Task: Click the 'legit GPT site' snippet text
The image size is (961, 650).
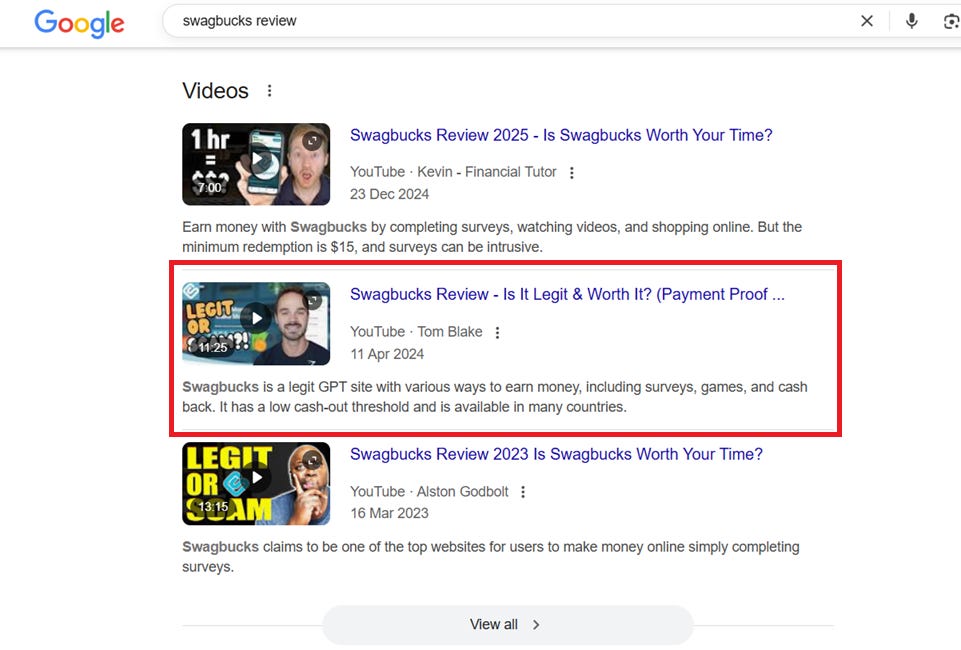Action: click(326, 387)
